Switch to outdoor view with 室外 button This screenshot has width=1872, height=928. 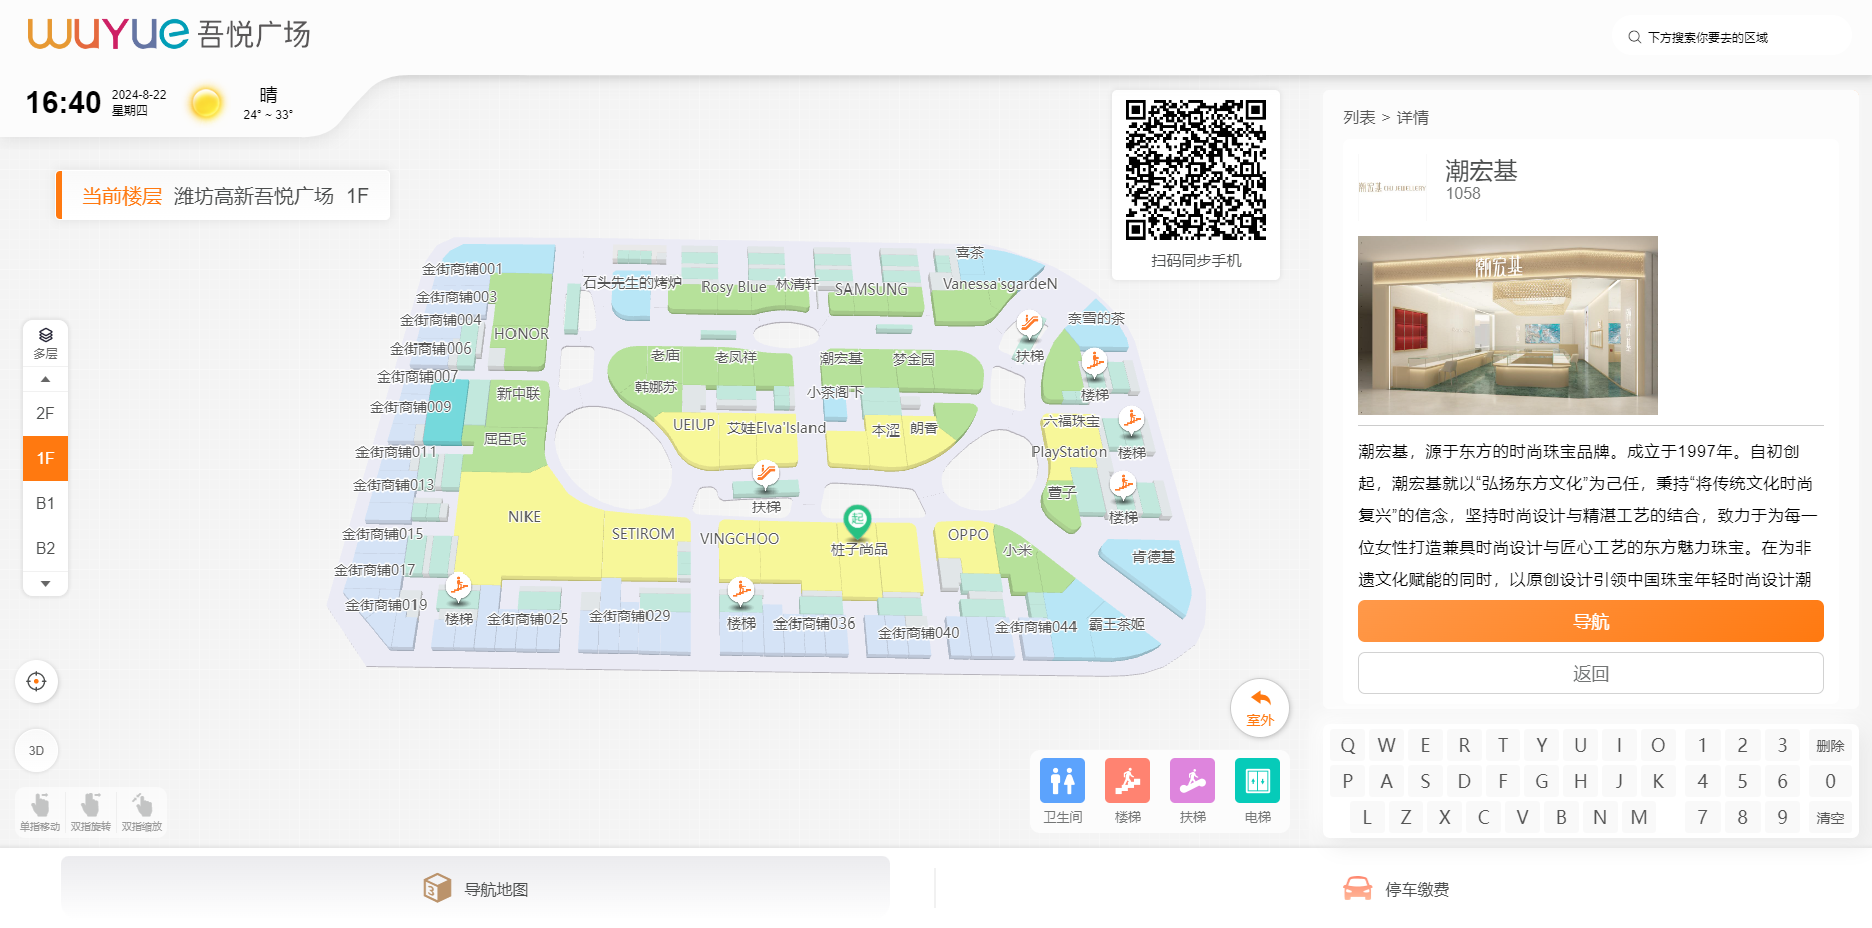[1260, 707]
